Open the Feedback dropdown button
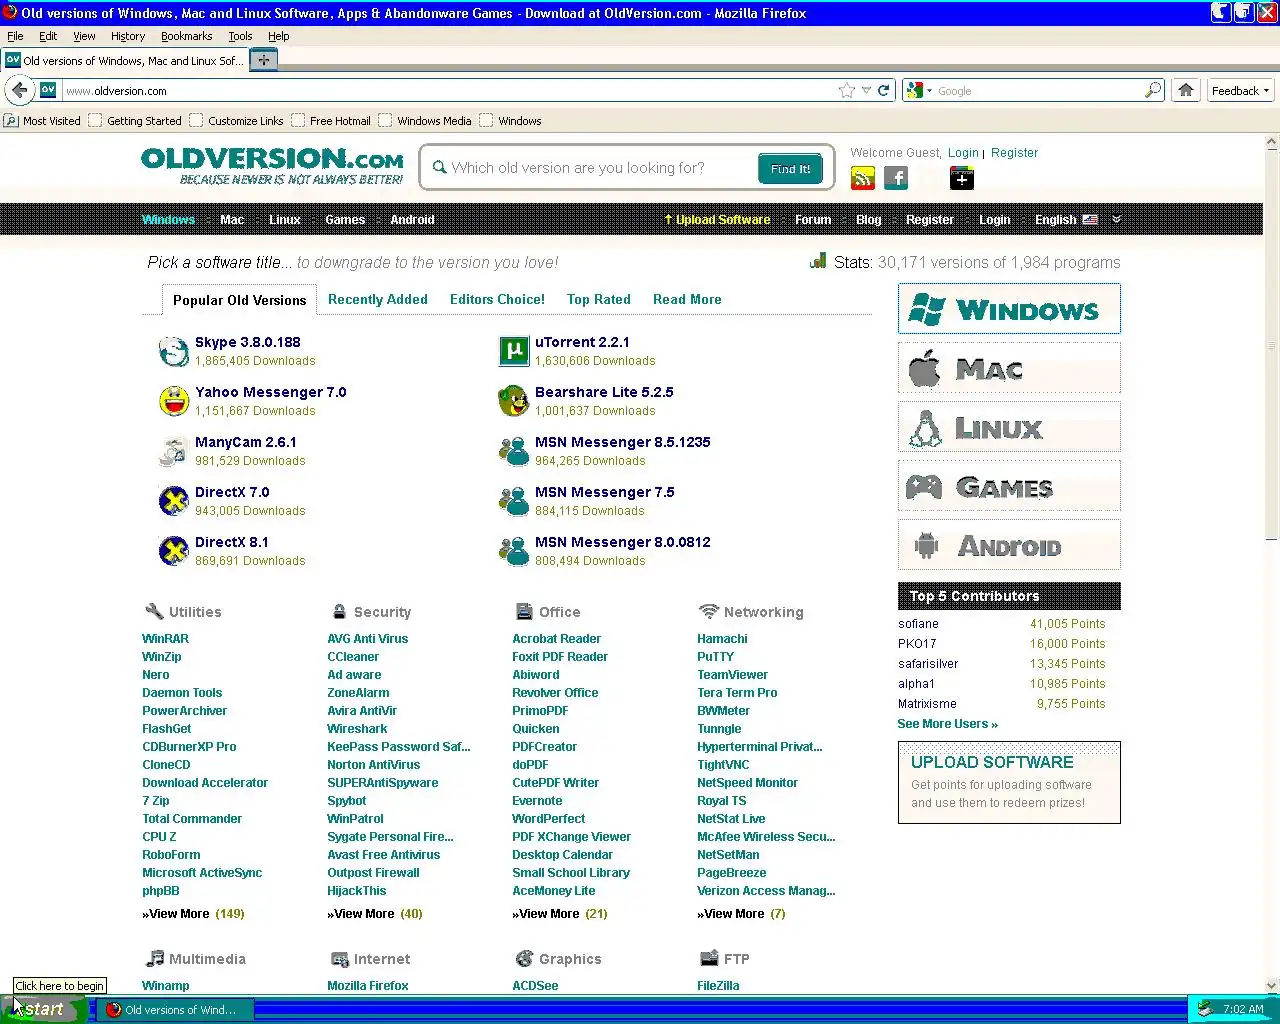The image size is (1280, 1024). pyautogui.click(x=1240, y=90)
